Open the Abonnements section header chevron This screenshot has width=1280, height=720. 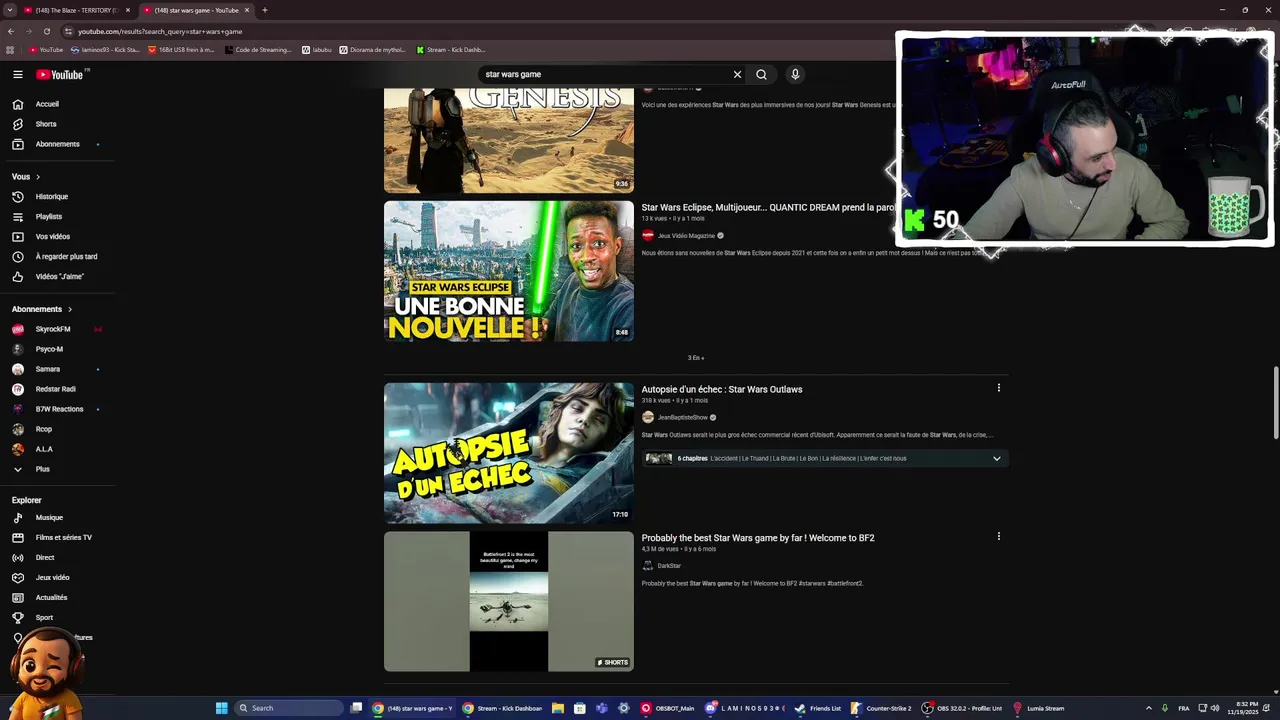tap(69, 309)
